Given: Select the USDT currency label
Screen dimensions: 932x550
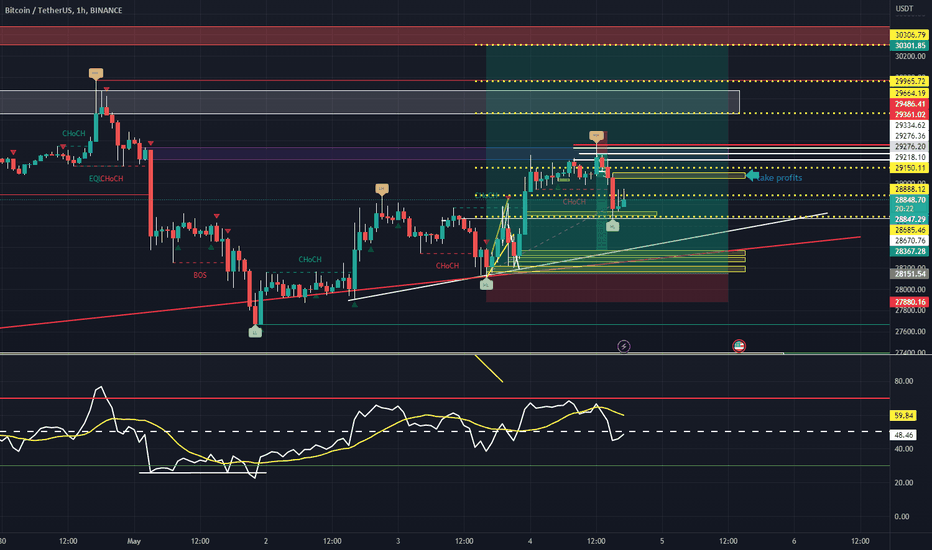Looking at the screenshot, I should 904,8.
